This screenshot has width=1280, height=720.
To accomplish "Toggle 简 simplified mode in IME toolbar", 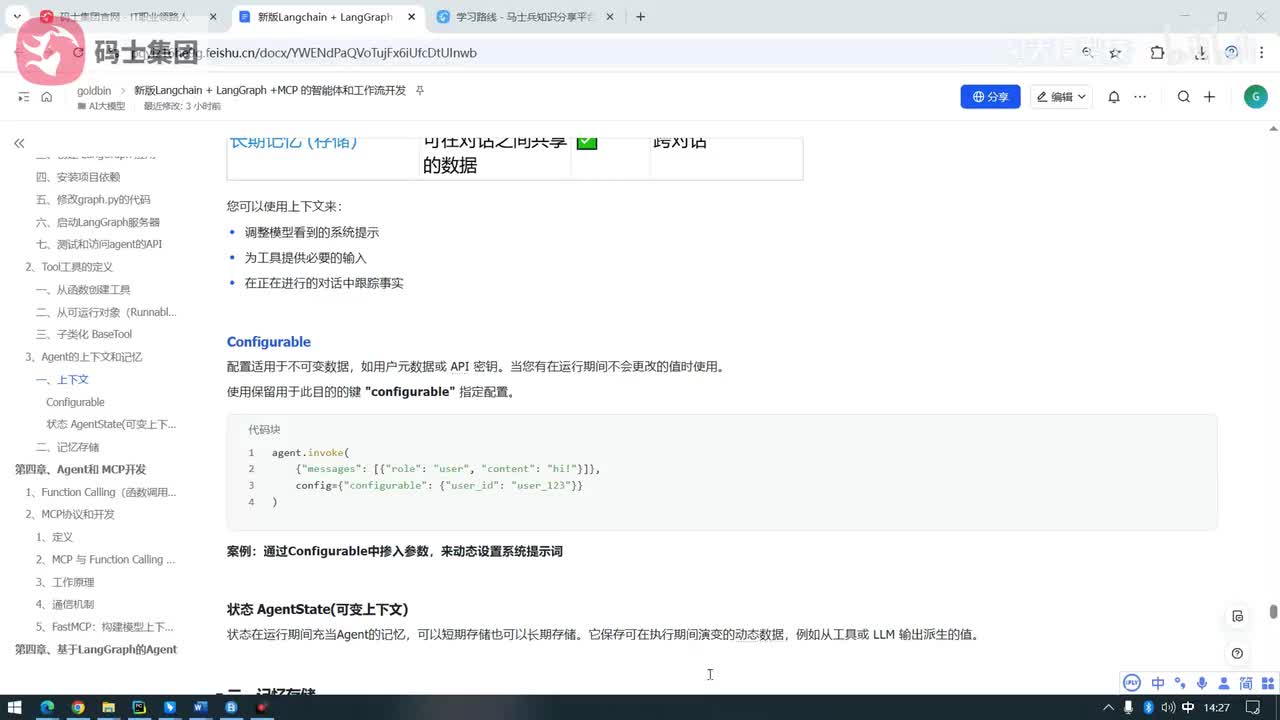I will pos(1246,683).
